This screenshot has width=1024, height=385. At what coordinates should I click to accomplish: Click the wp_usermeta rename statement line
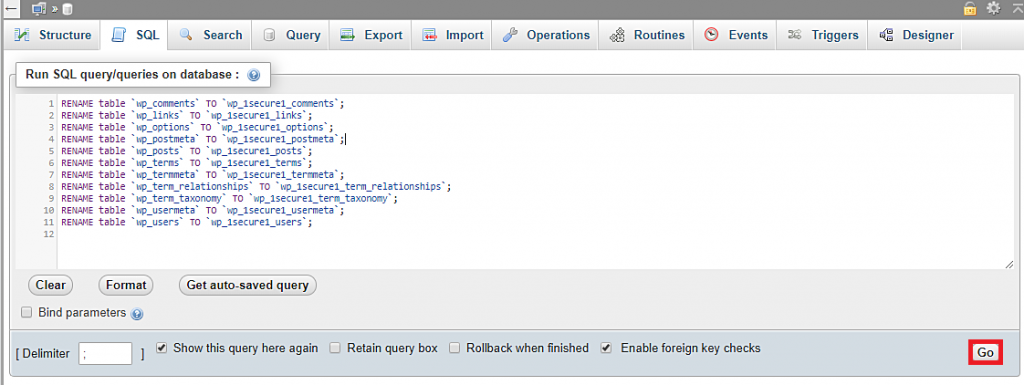202,210
